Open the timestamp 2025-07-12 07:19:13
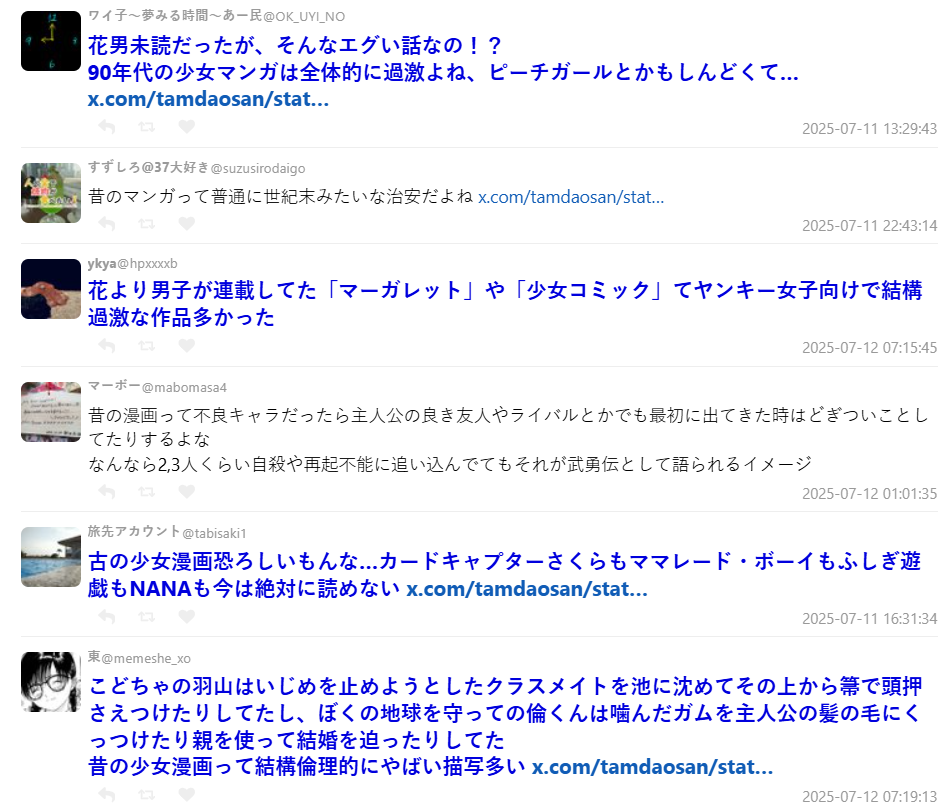The width and height of the screenshot is (943, 809). pos(869,796)
